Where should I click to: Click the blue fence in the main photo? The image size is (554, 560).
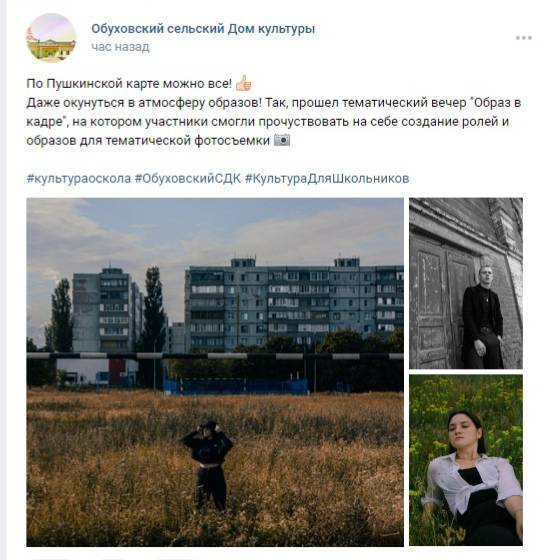point(236,386)
